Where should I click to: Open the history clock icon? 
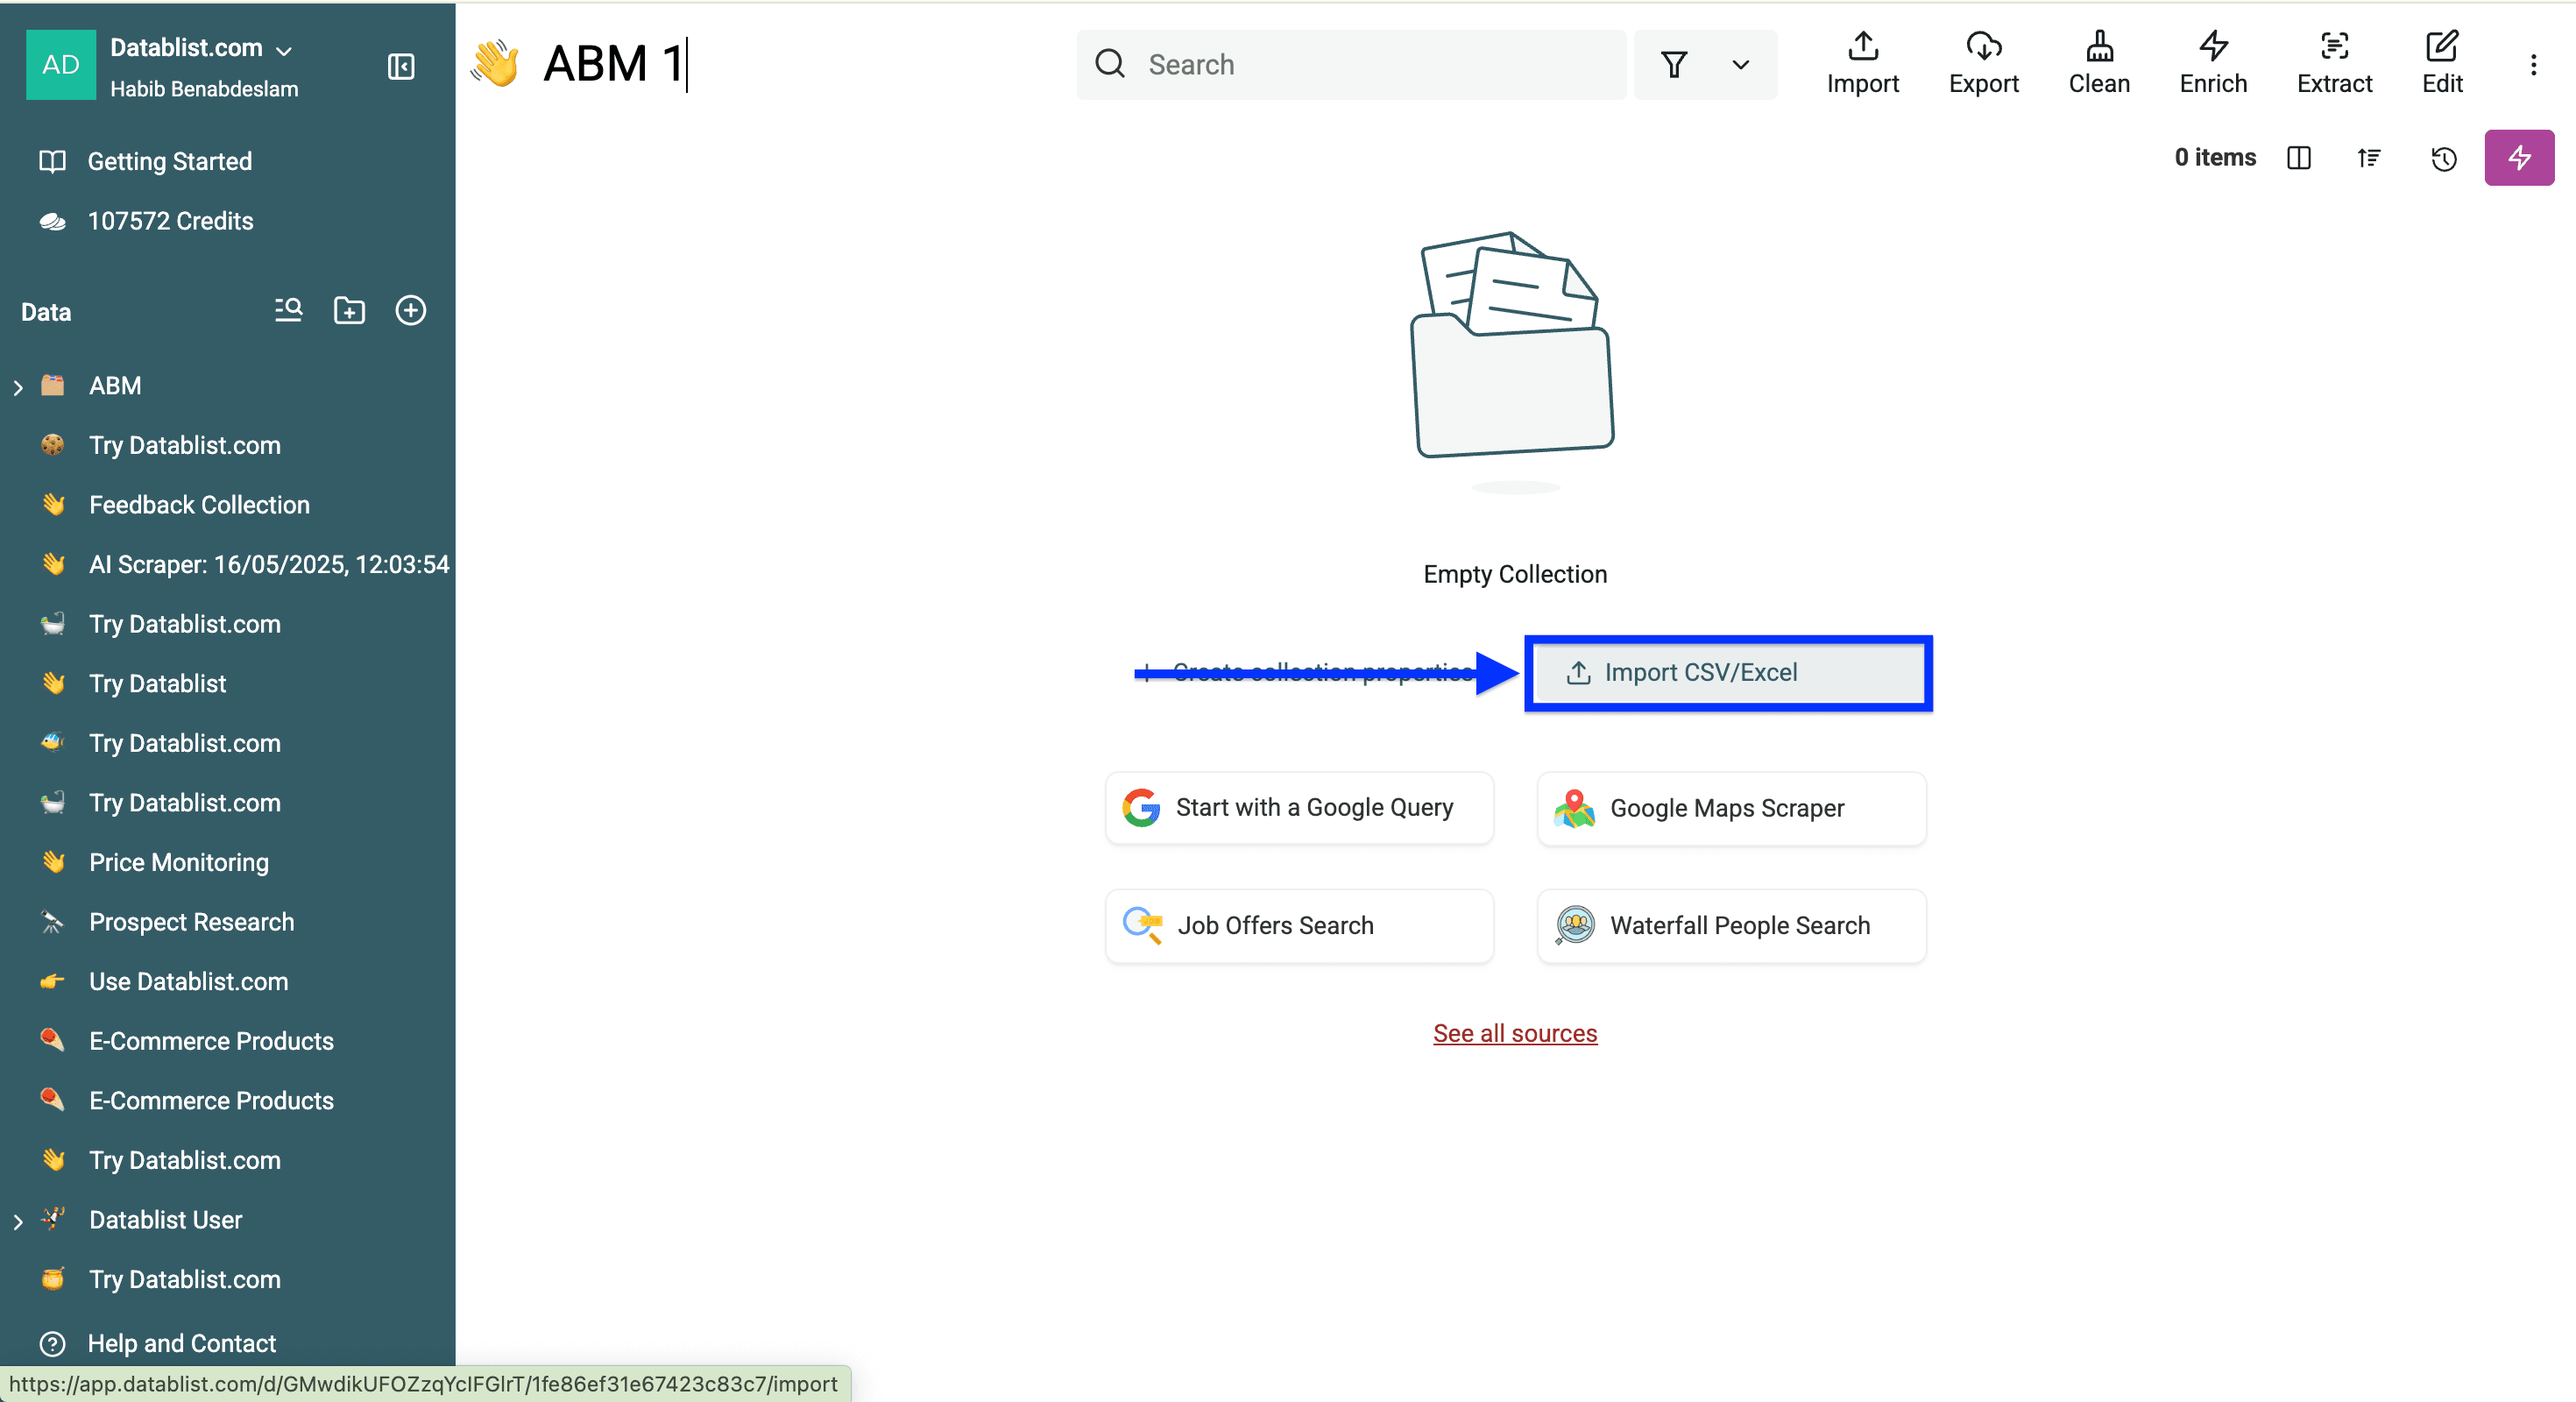click(x=2443, y=158)
